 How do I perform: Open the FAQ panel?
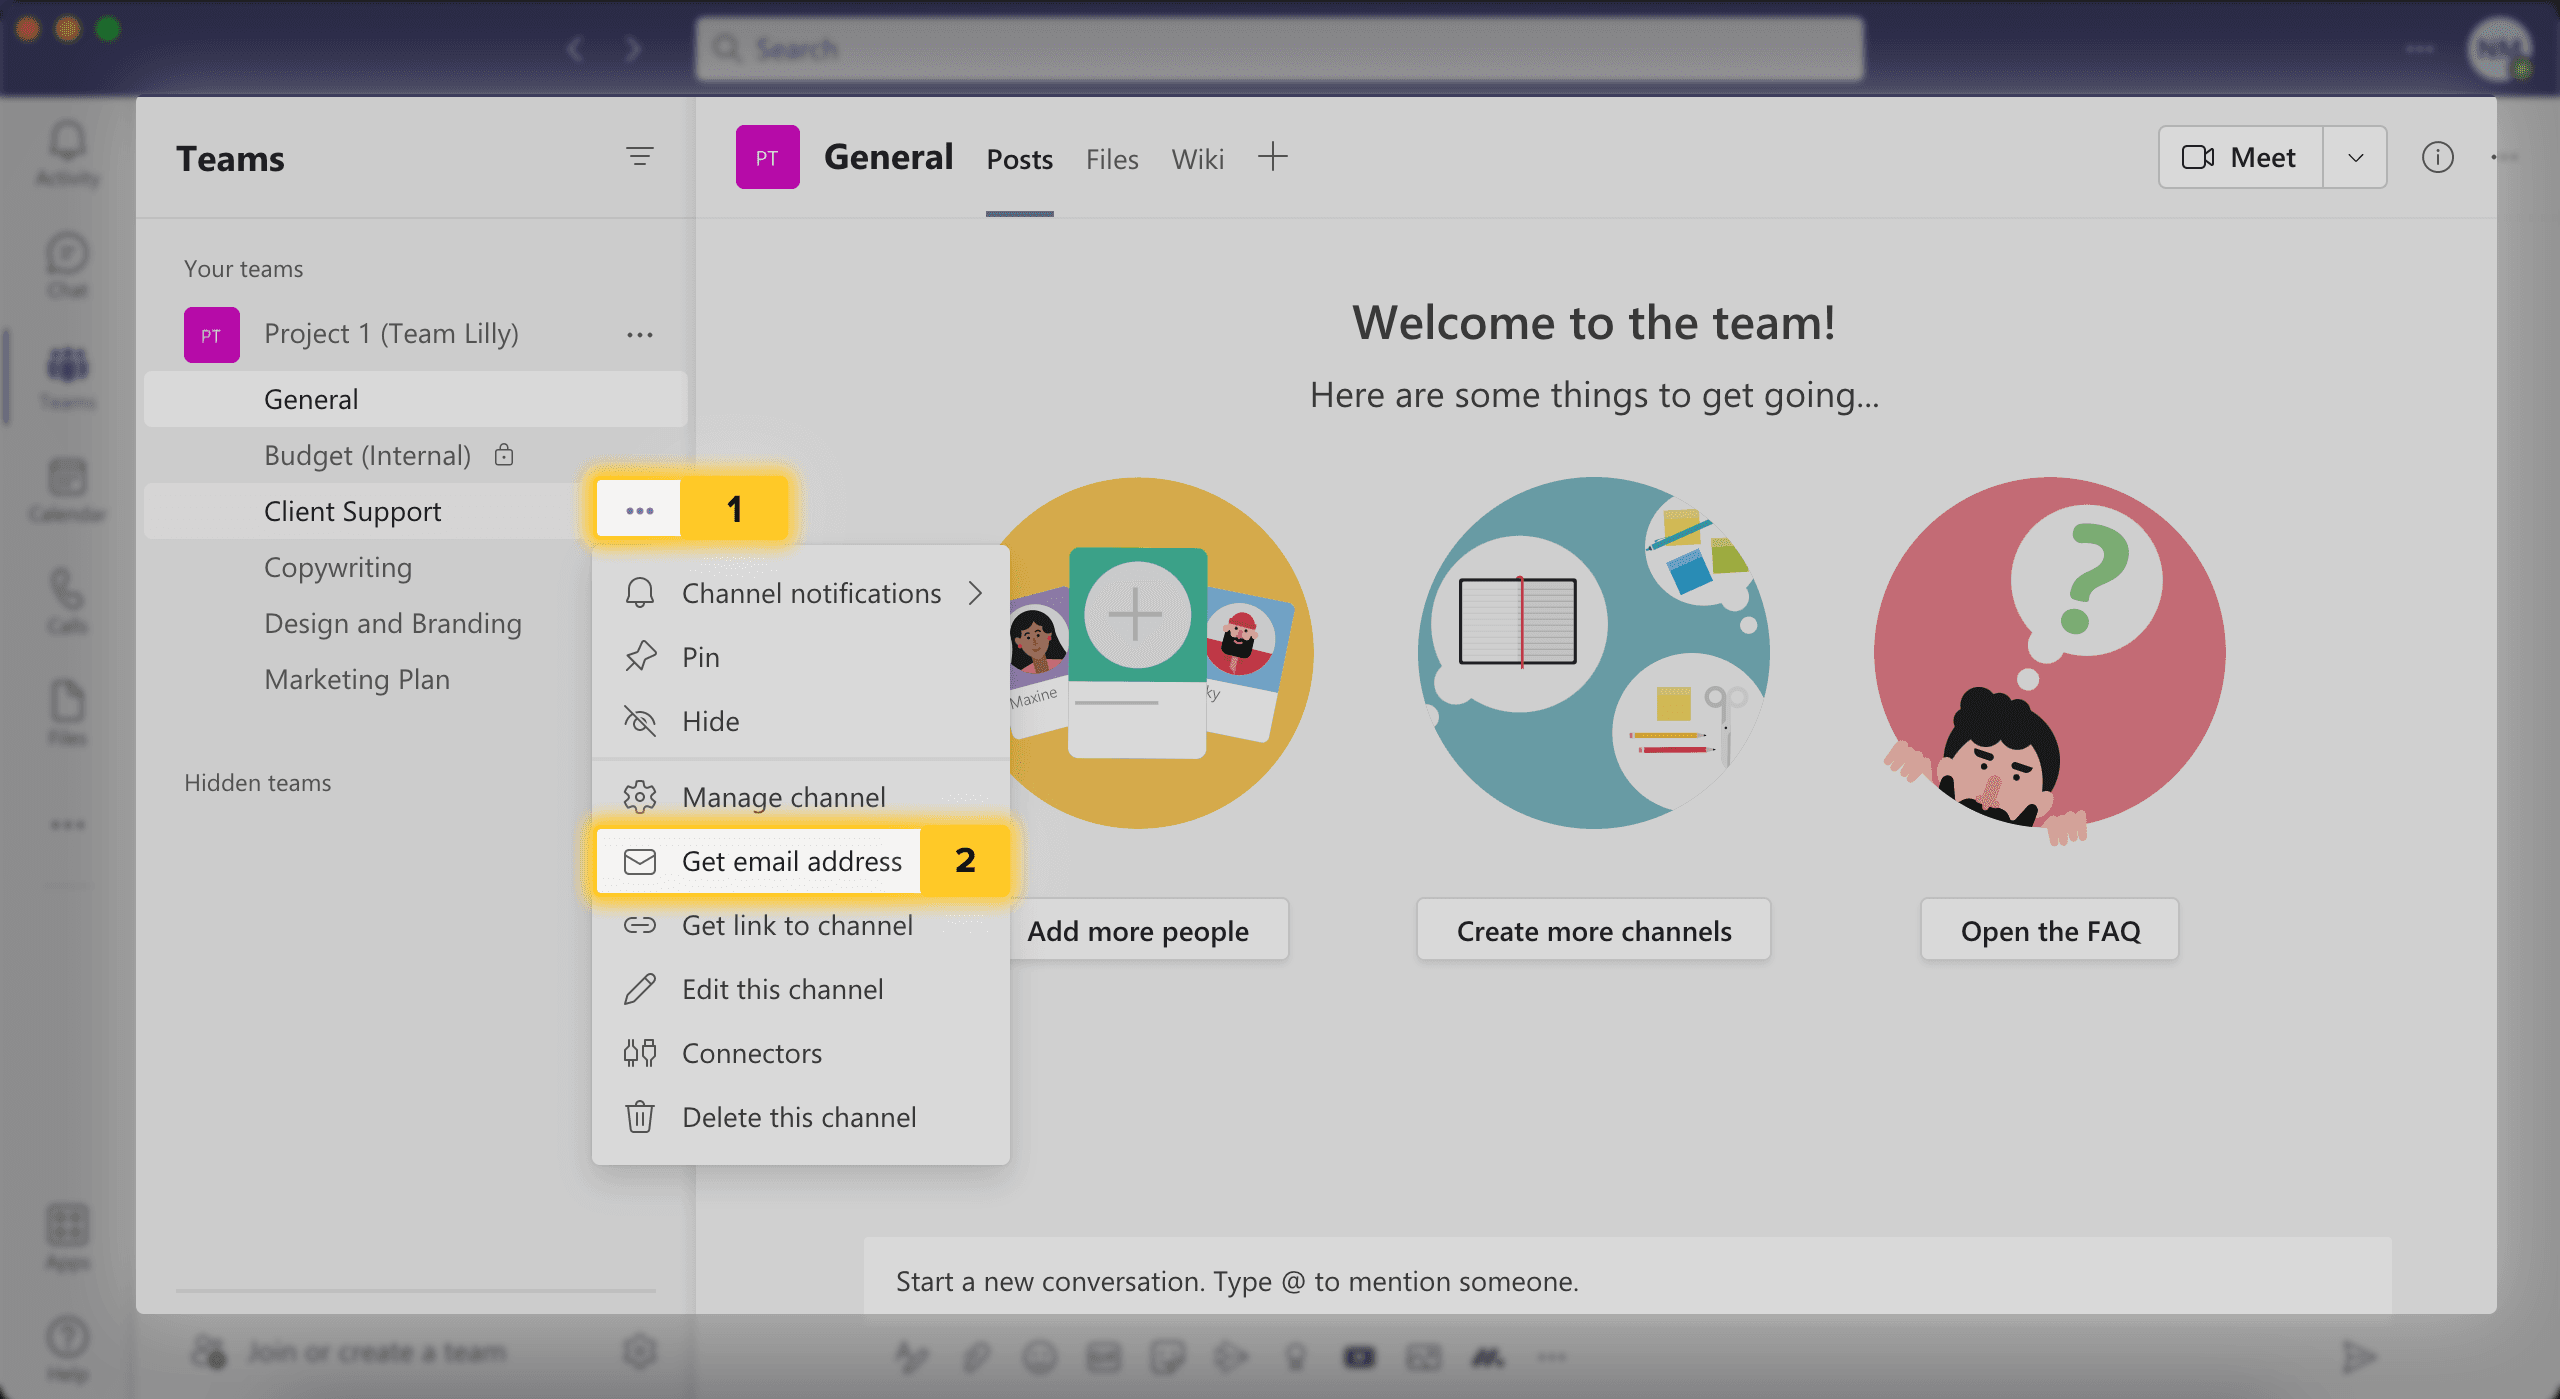[x=2050, y=929]
